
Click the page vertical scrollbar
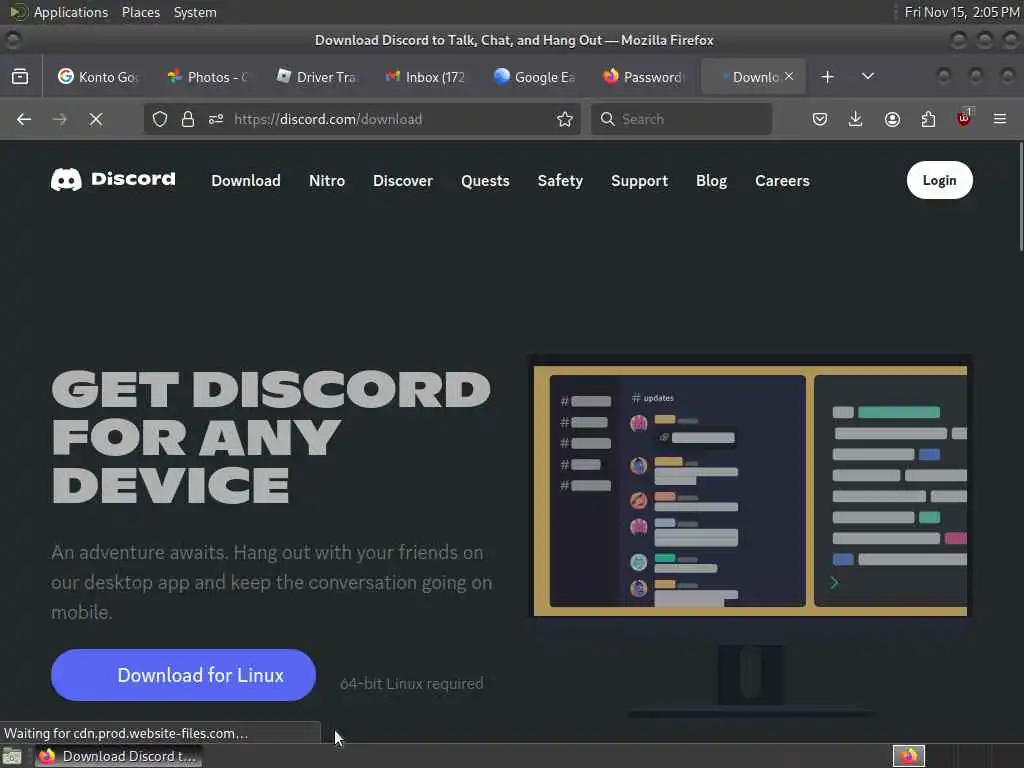[1019, 197]
